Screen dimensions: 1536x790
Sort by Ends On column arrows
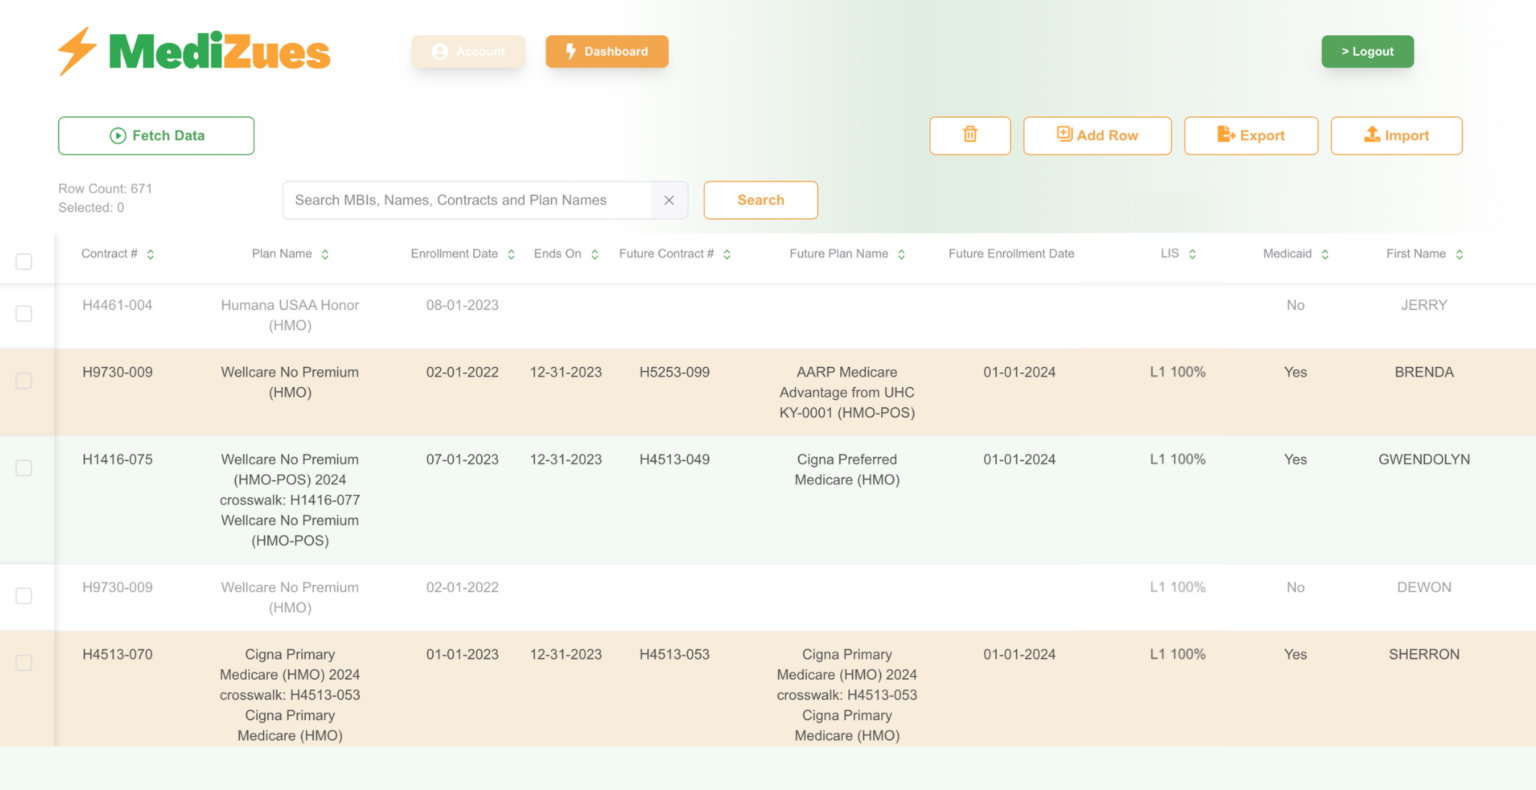595,255
